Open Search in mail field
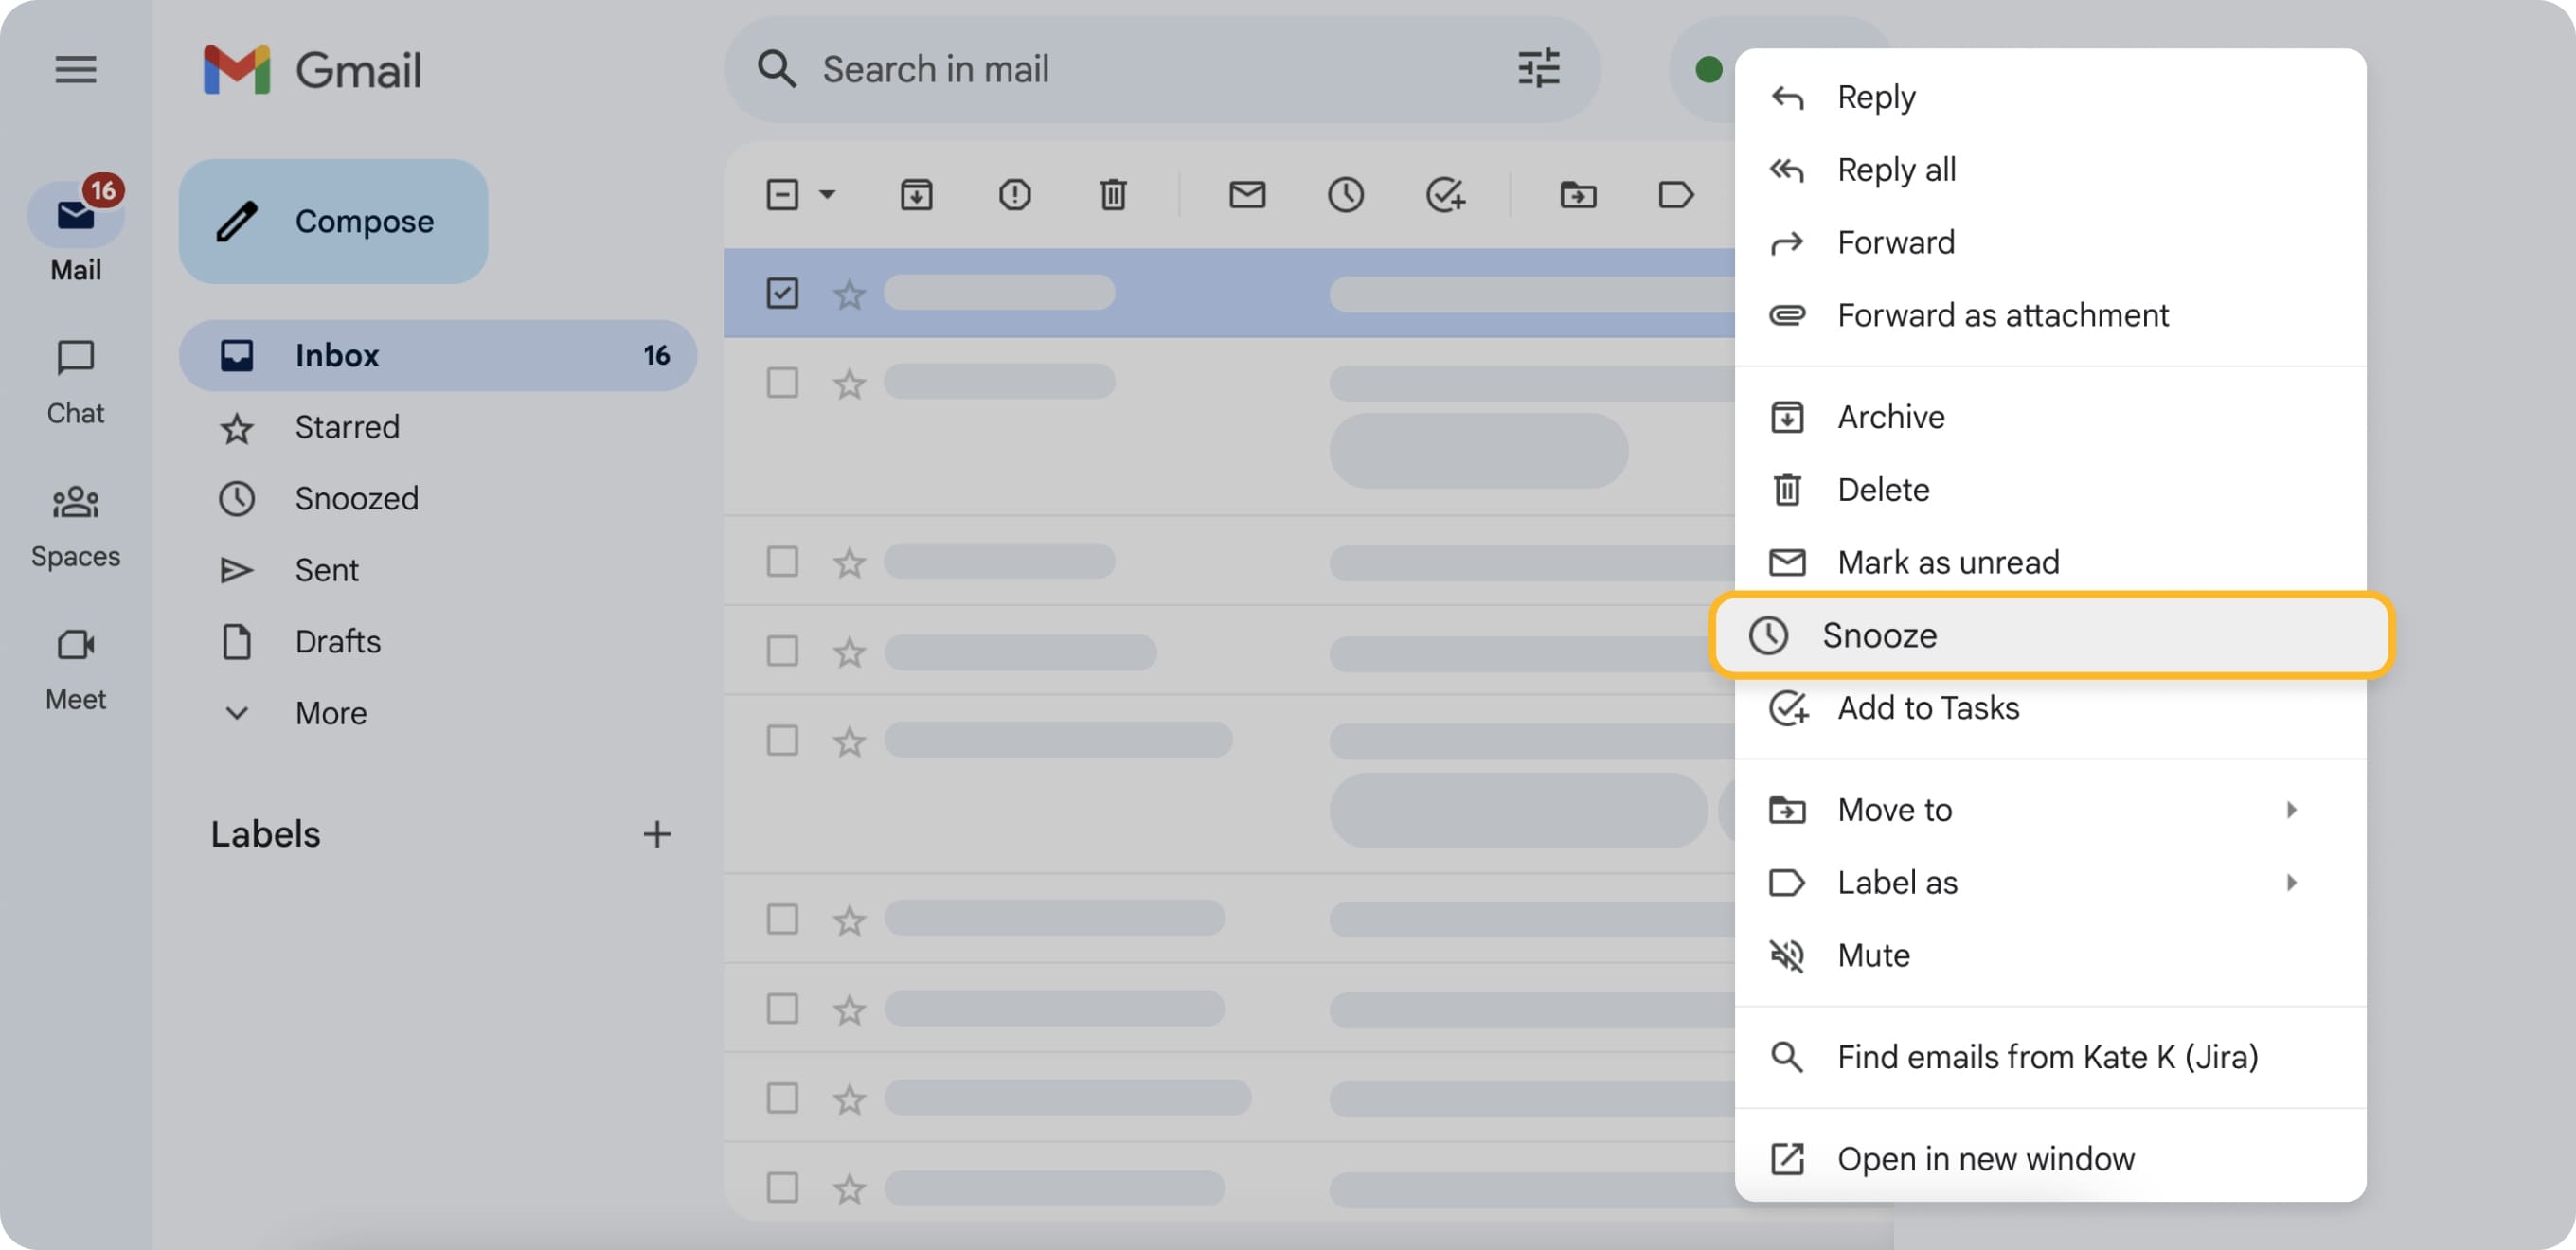This screenshot has width=2576, height=1250. [1100, 69]
